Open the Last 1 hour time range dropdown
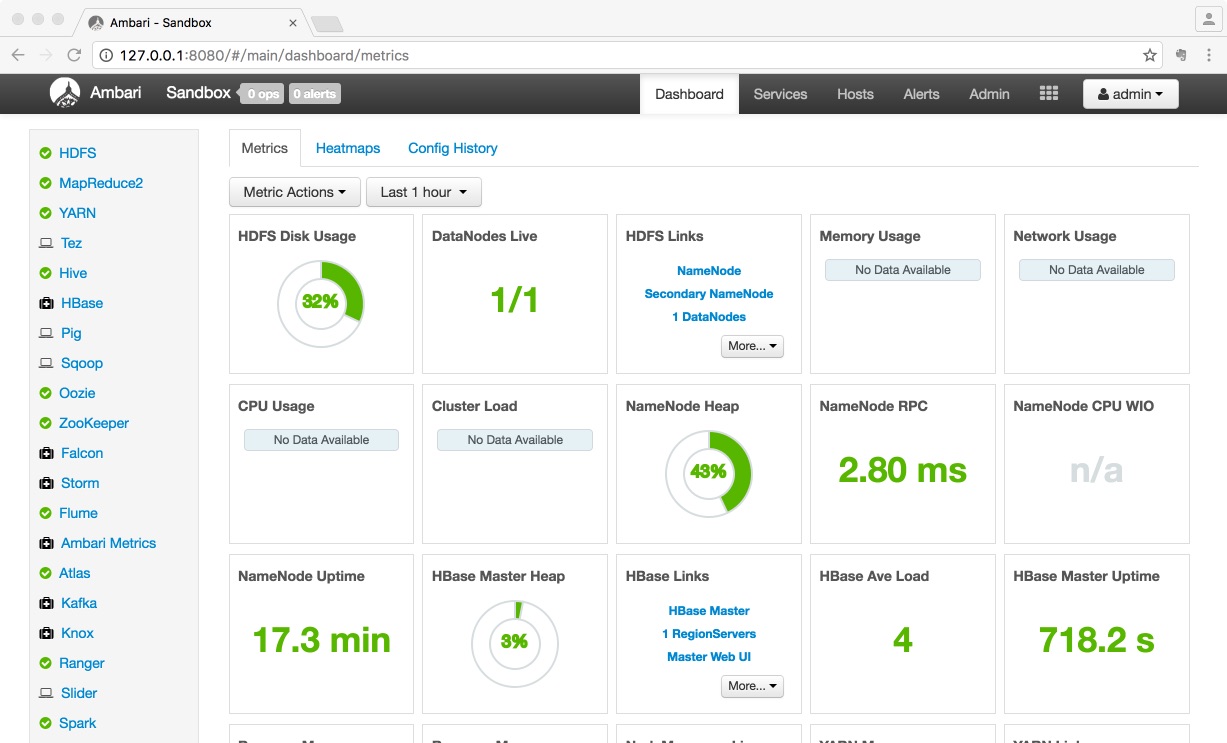 tap(424, 192)
